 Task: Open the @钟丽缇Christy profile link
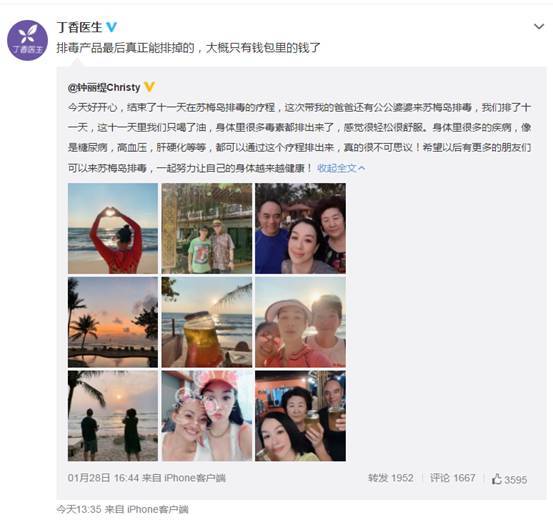(104, 87)
